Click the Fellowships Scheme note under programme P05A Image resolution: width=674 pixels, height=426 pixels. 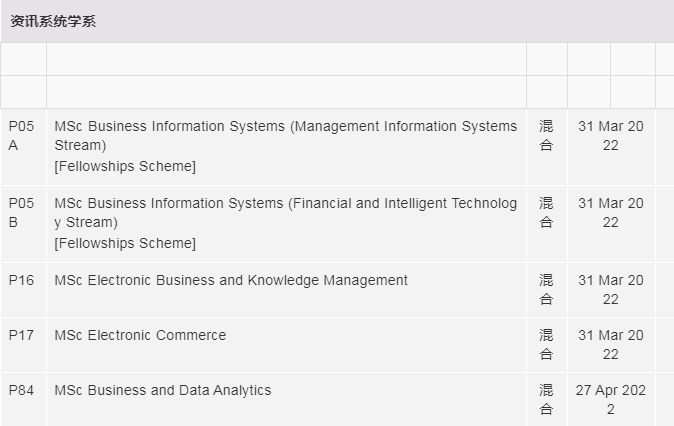pyautogui.click(x=125, y=166)
